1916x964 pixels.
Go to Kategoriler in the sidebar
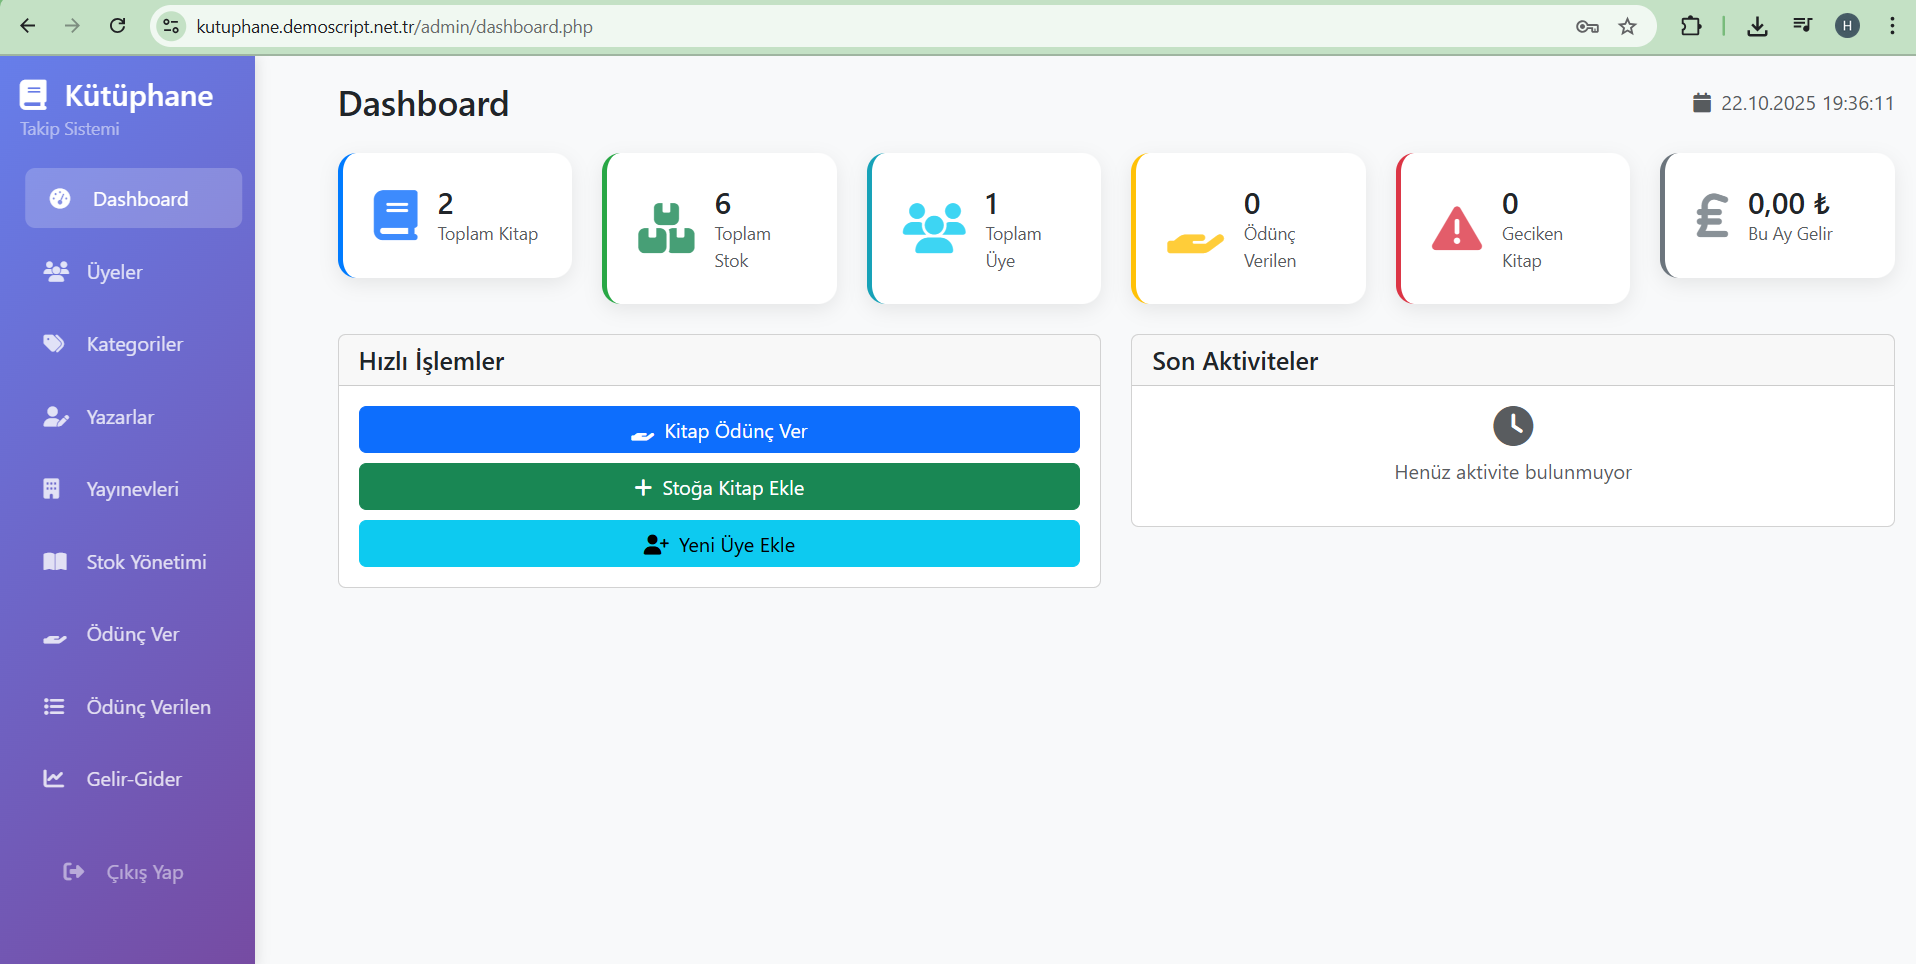pyautogui.click(x=134, y=344)
